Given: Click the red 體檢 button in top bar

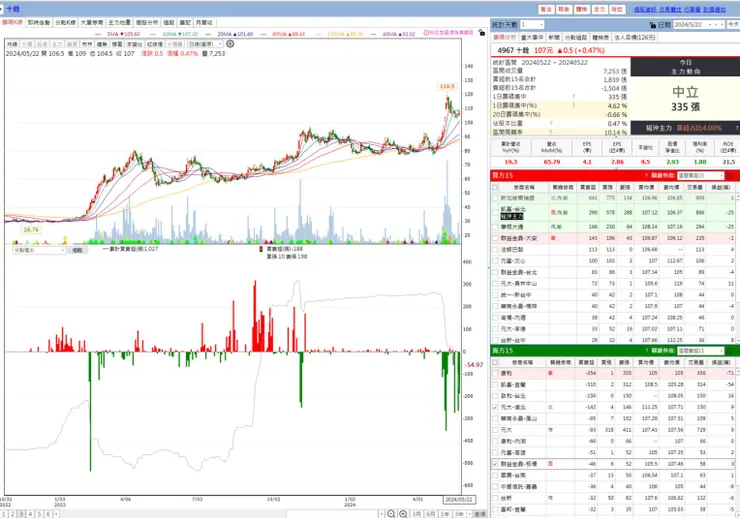Looking at the screenshot, I should tap(581, 9).
